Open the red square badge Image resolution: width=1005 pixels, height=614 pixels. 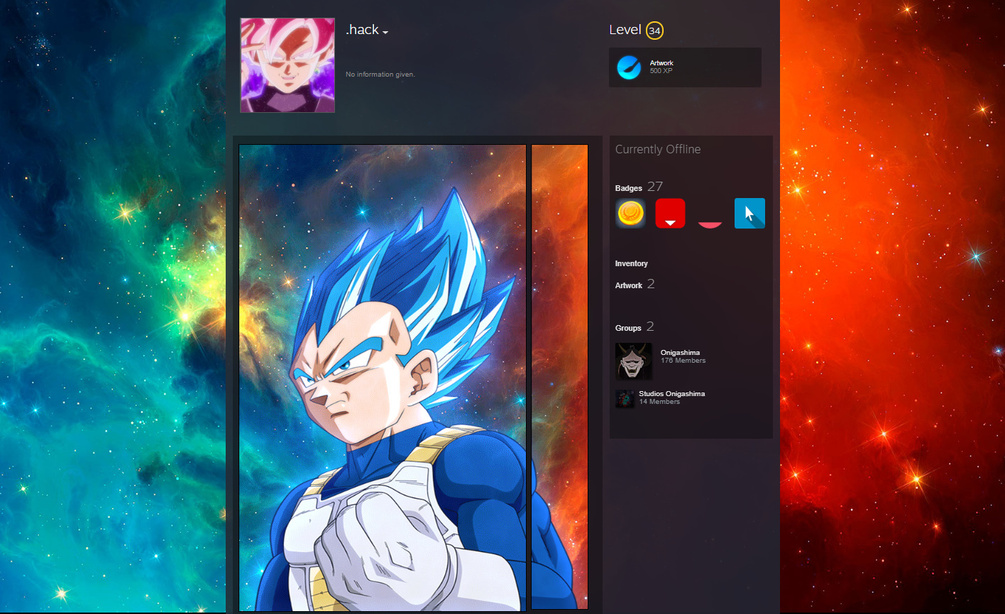[670, 213]
